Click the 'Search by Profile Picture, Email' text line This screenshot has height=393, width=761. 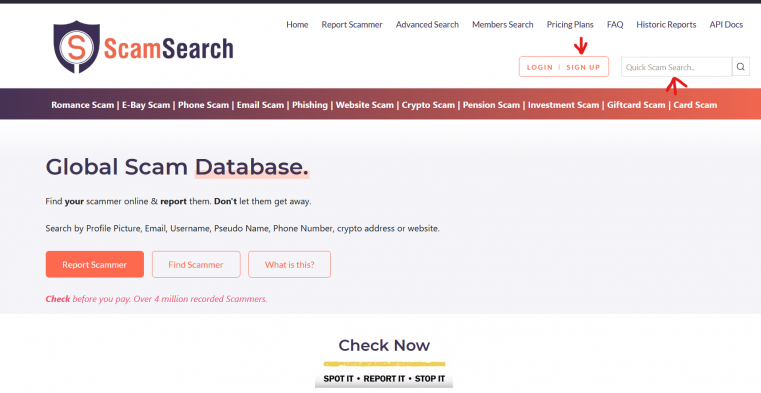click(243, 229)
